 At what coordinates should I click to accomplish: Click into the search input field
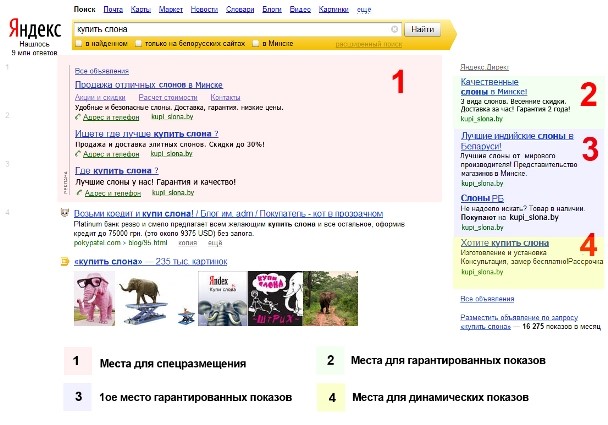pos(230,30)
